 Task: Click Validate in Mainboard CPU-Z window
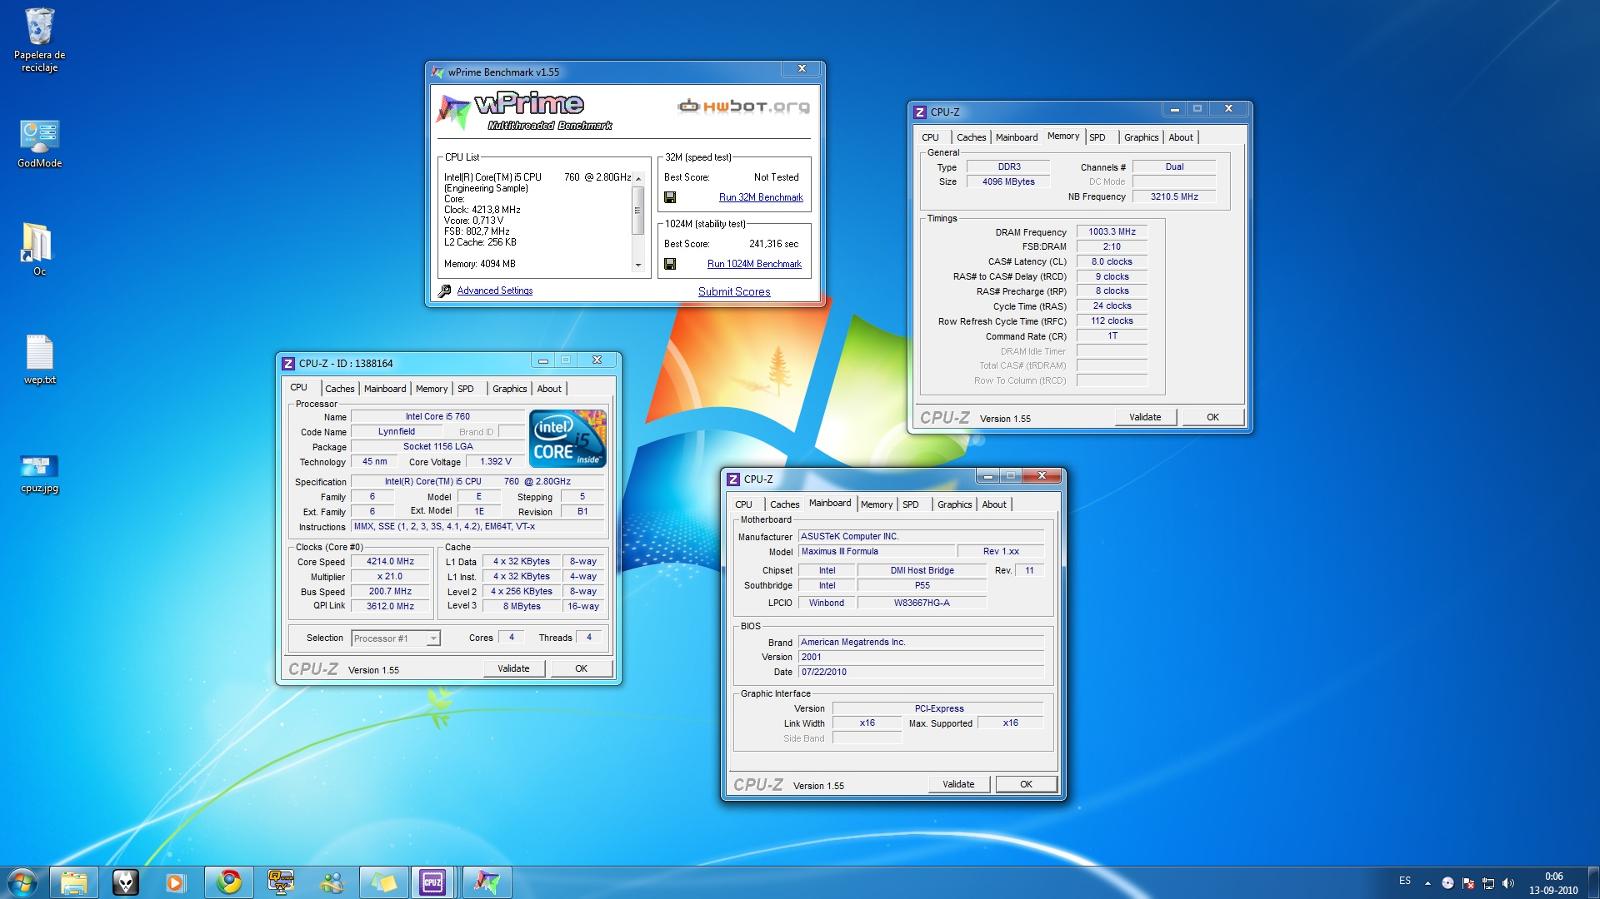click(958, 784)
